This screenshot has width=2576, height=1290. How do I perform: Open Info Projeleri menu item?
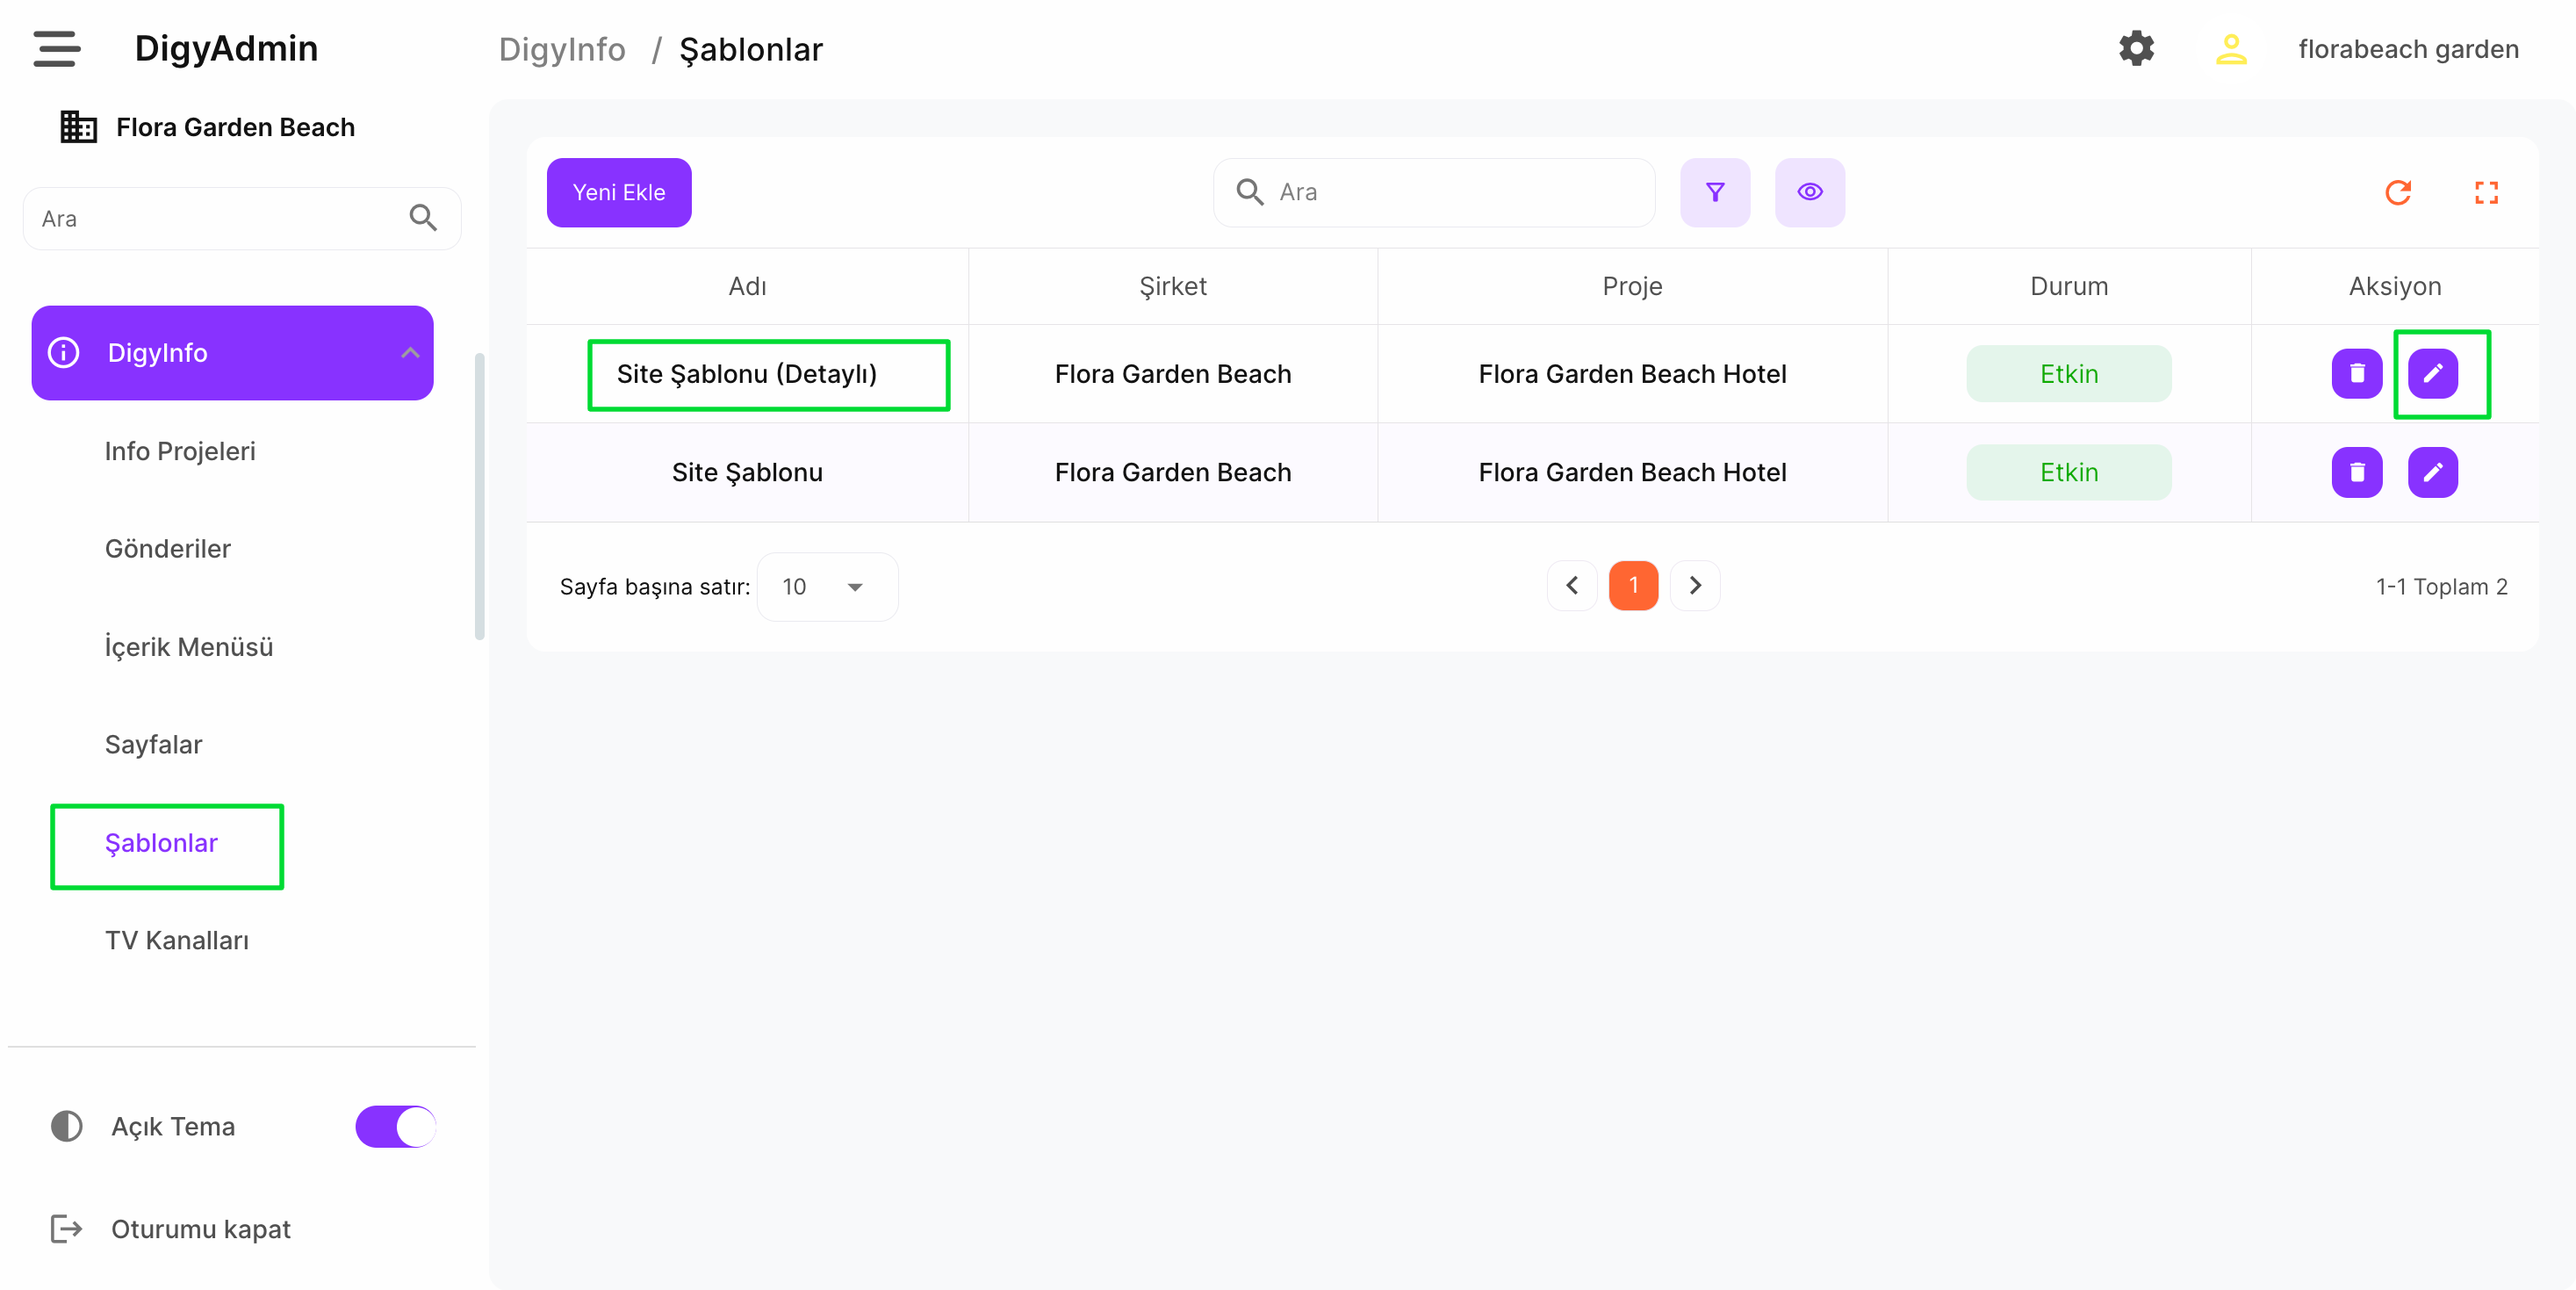(180, 451)
